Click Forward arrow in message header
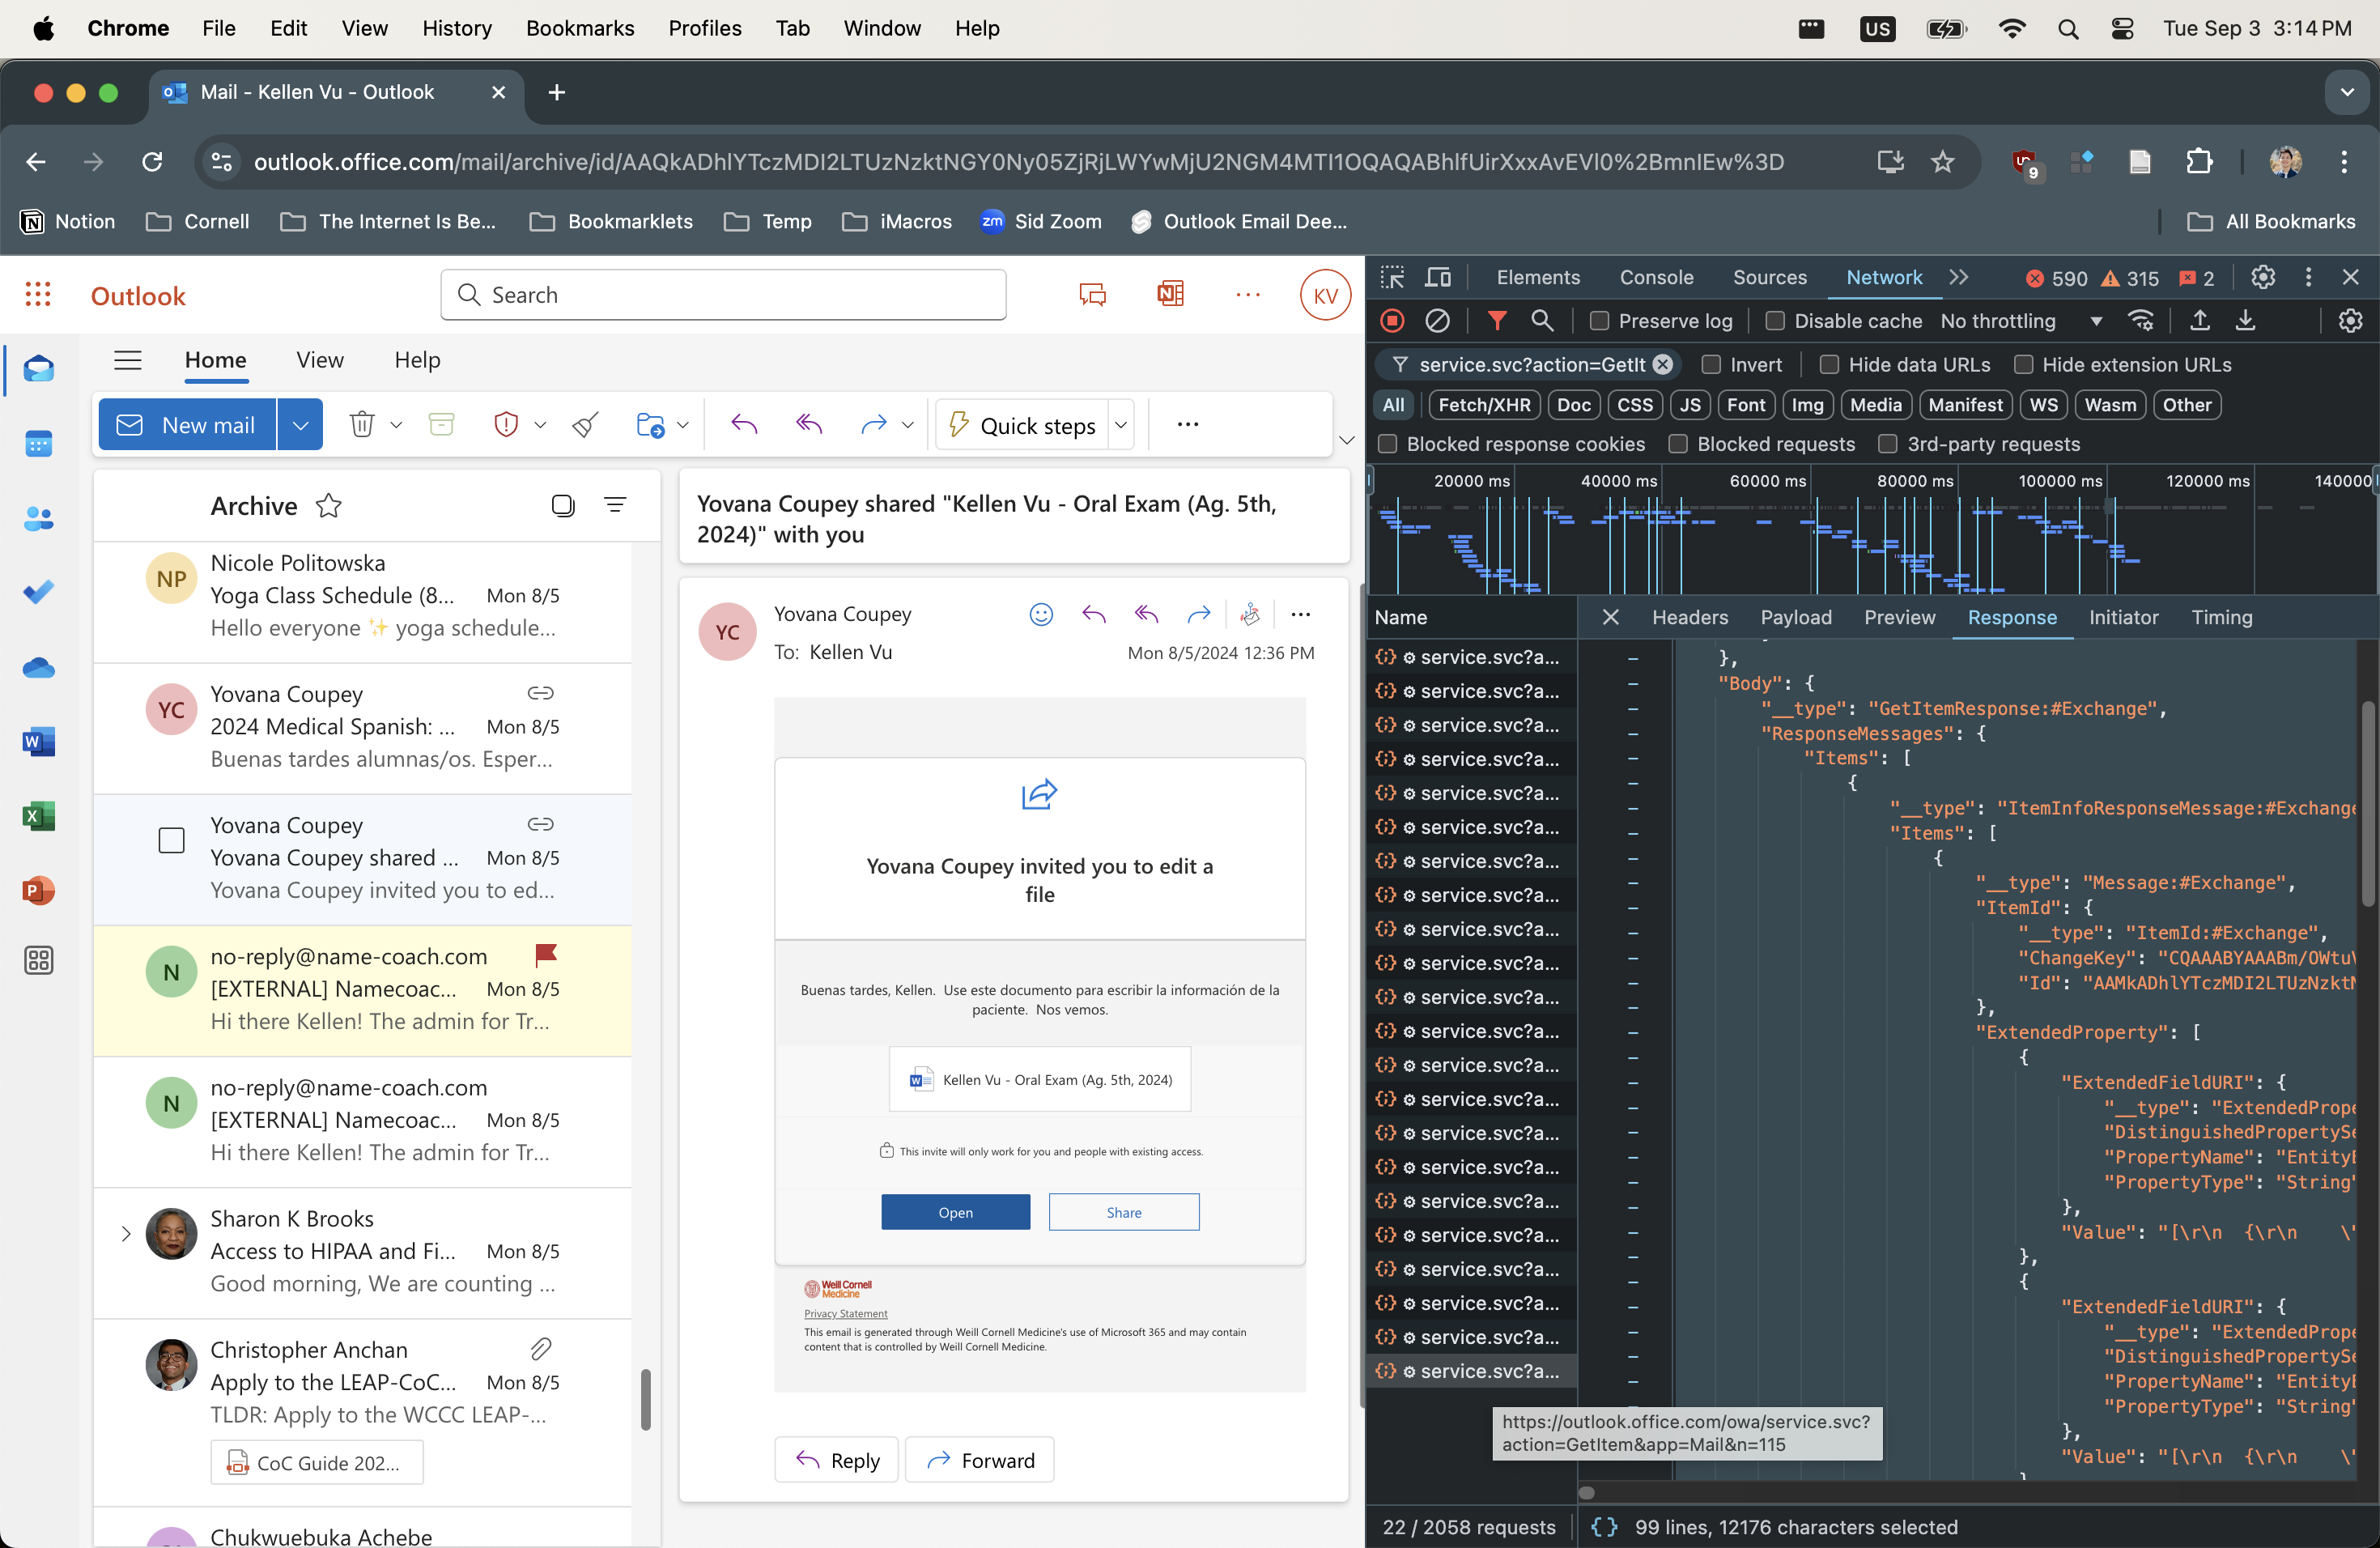This screenshot has width=2380, height=1548. pyautogui.click(x=1199, y=615)
